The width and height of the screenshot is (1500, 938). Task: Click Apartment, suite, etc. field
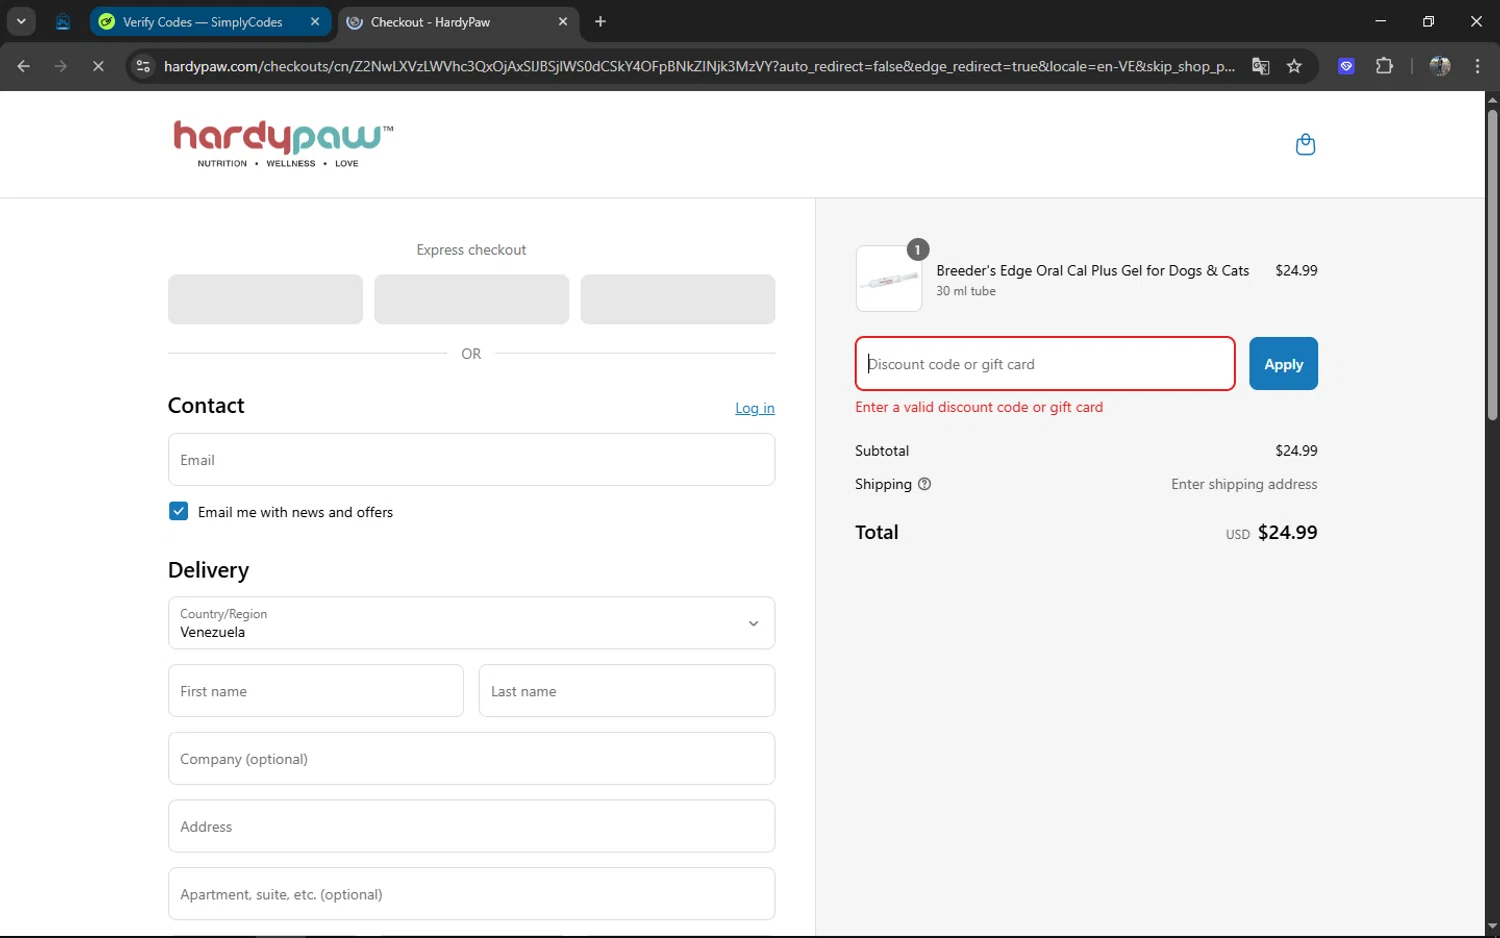(x=471, y=894)
